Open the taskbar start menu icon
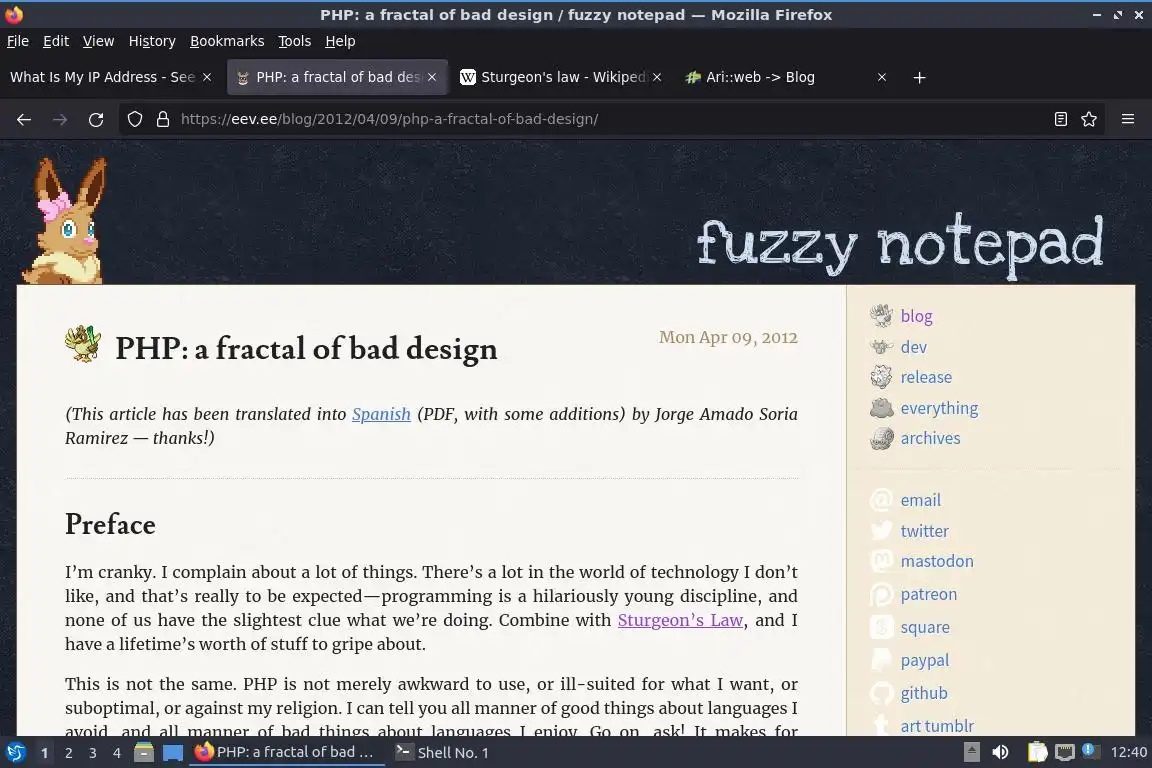 (15, 753)
